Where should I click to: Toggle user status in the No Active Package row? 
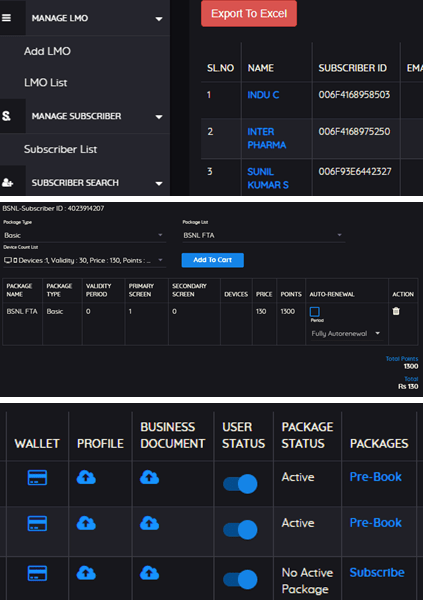point(240,579)
